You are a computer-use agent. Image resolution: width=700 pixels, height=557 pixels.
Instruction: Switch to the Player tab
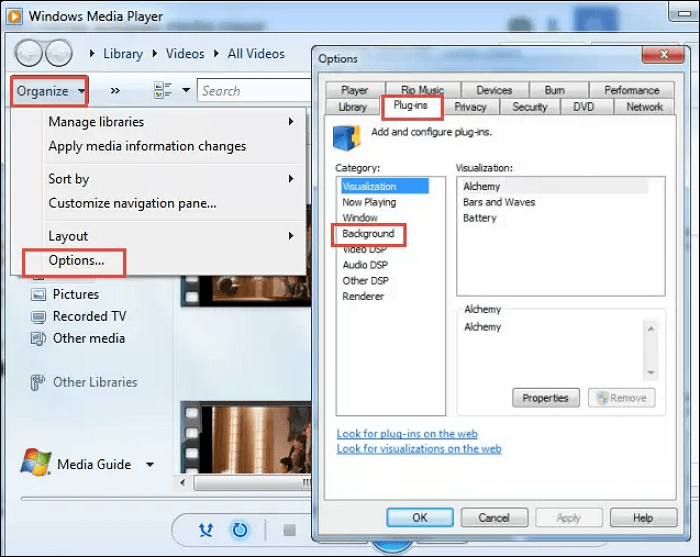pyautogui.click(x=354, y=90)
